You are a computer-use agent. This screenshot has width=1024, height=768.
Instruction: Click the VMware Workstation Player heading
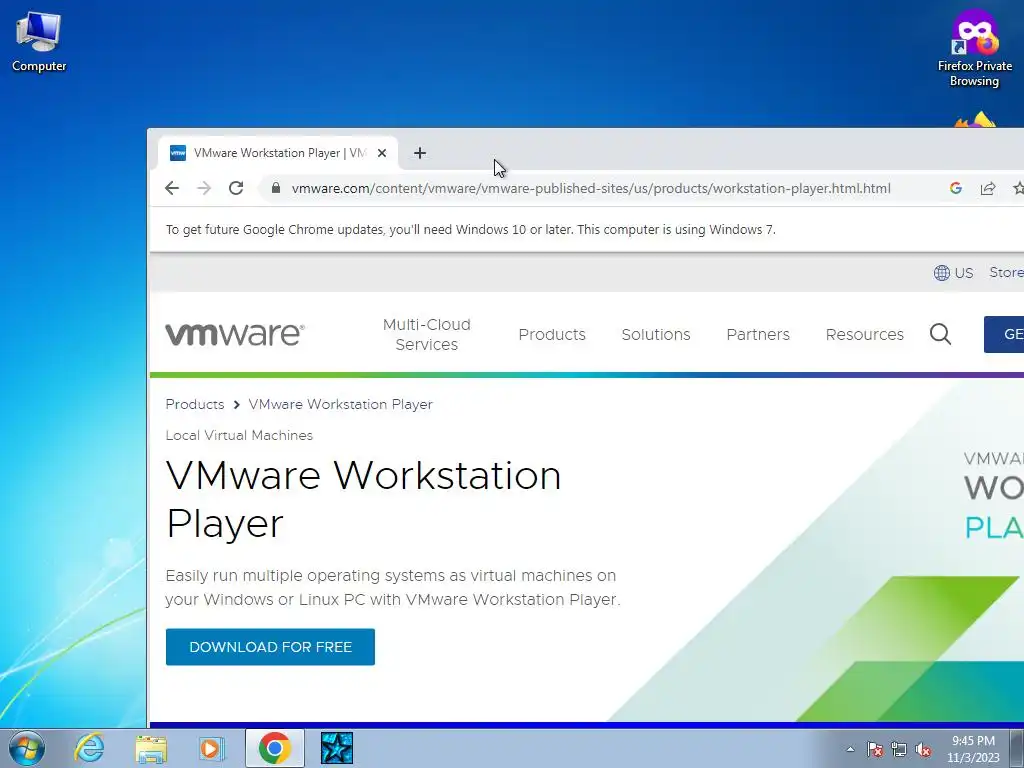363,499
